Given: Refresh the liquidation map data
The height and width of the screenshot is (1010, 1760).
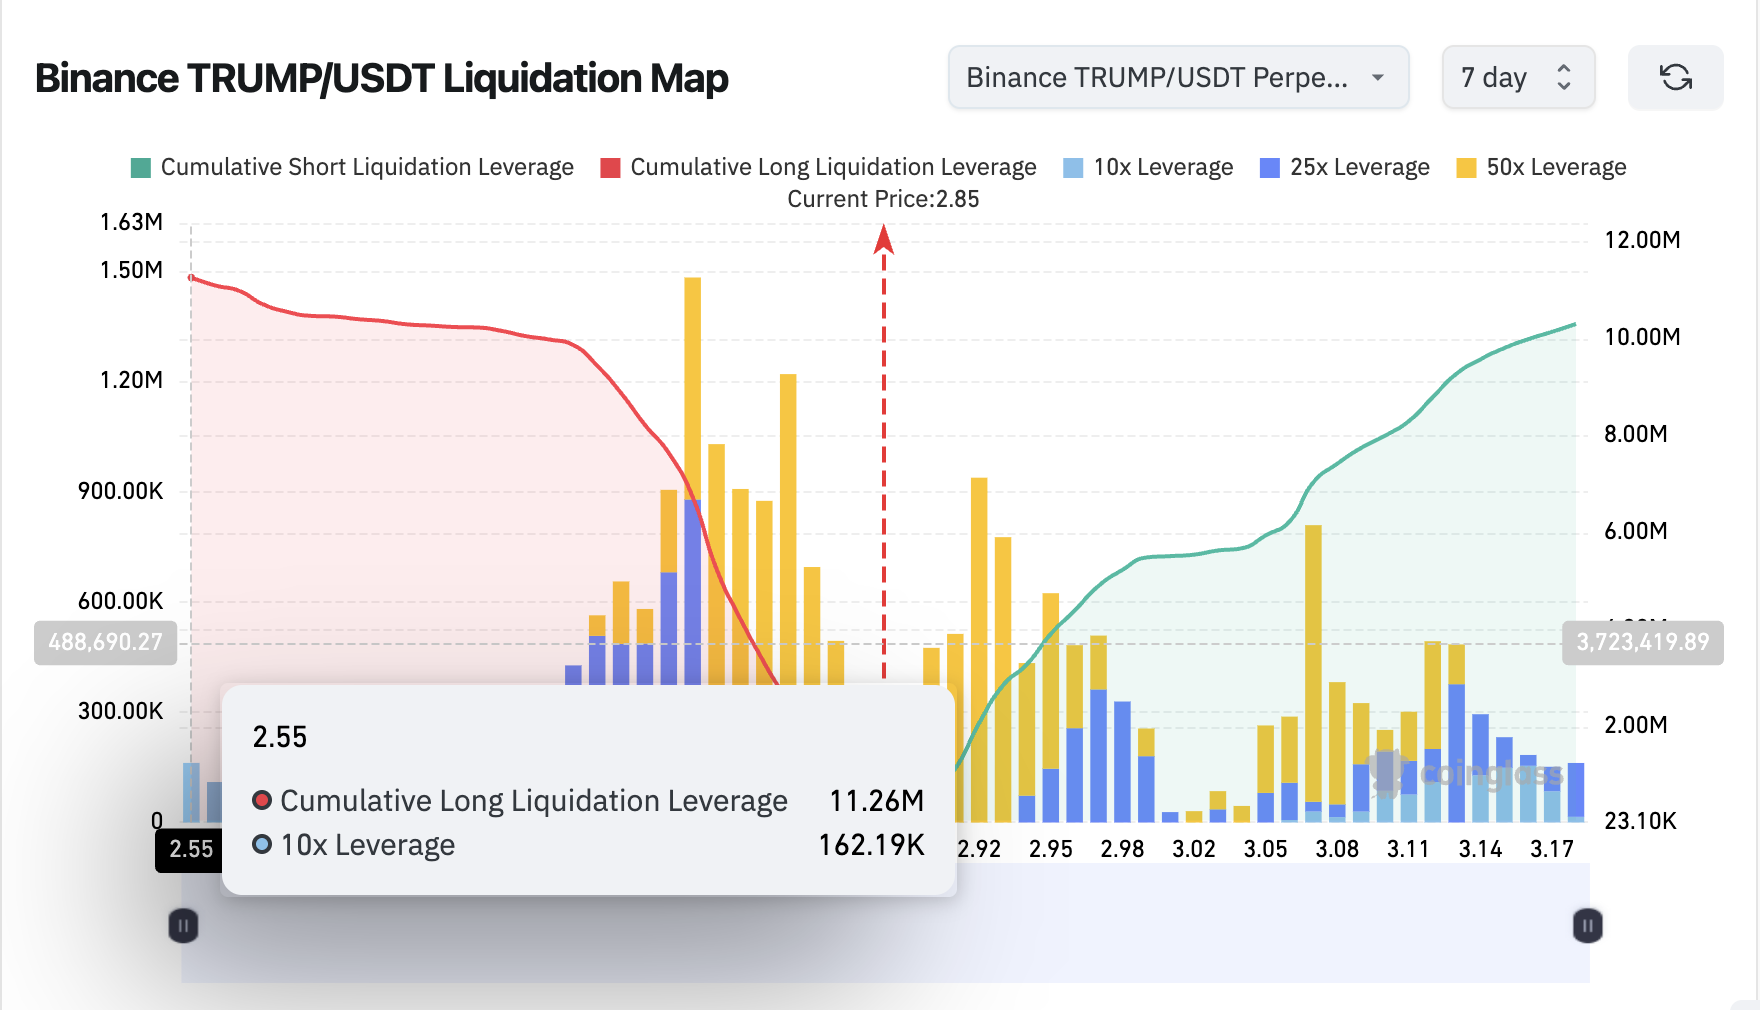Looking at the screenshot, I should 1676,77.
